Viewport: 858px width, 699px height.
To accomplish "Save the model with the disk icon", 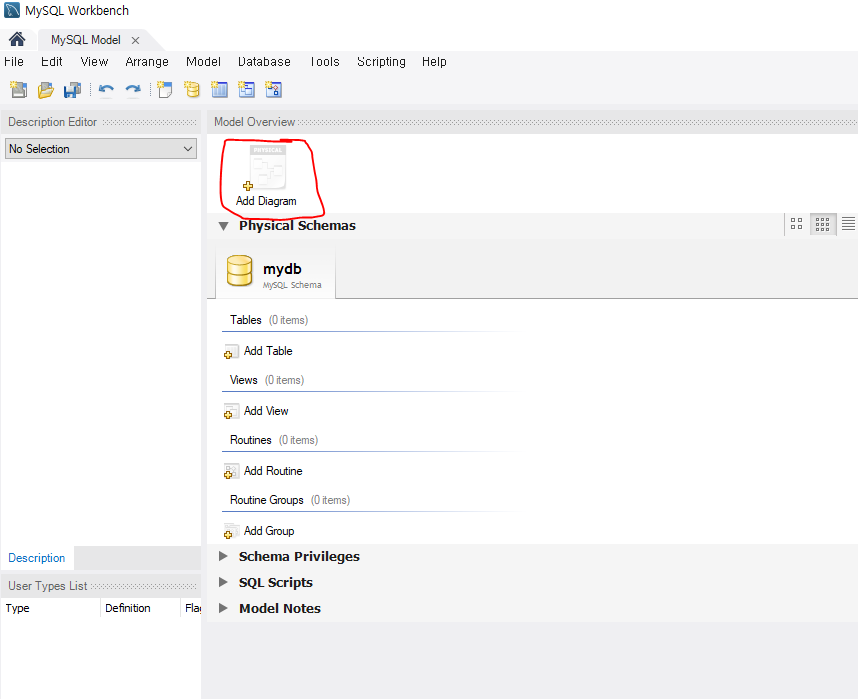I will pyautogui.click(x=72, y=90).
